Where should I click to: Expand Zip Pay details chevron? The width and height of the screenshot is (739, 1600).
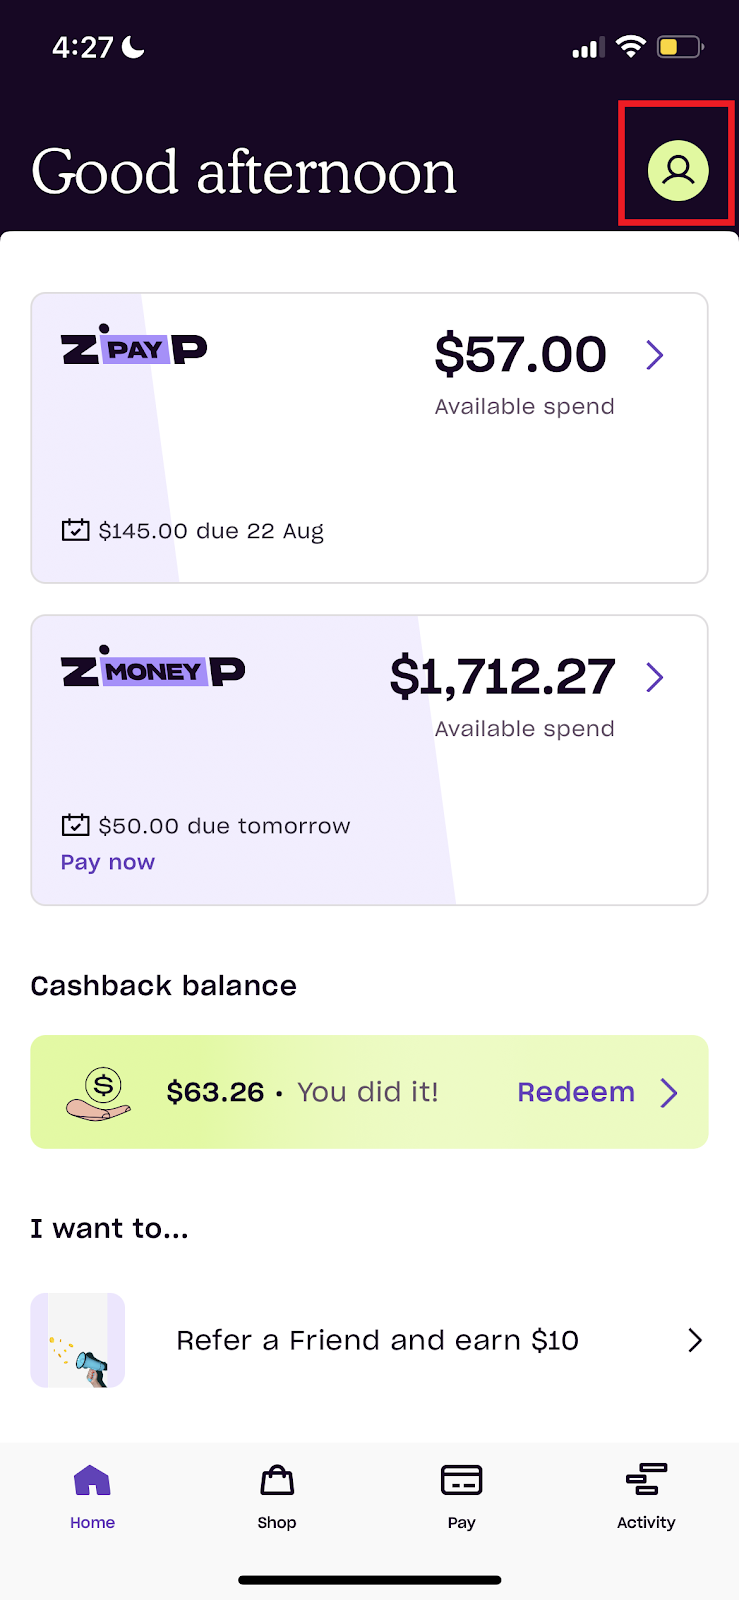(655, 355)
